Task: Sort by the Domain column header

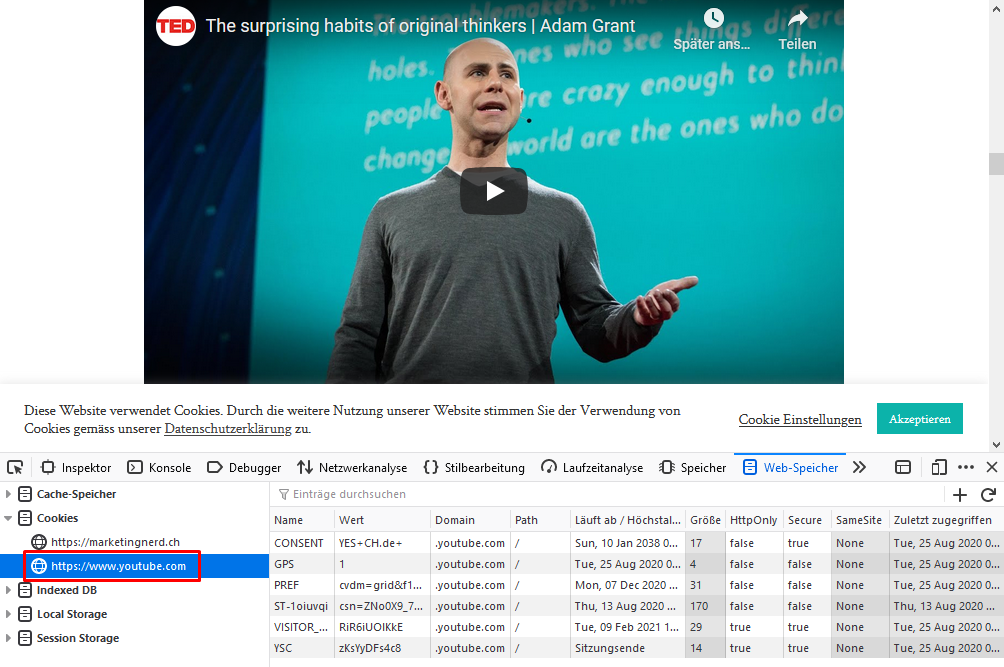Action: pos(470,520)
